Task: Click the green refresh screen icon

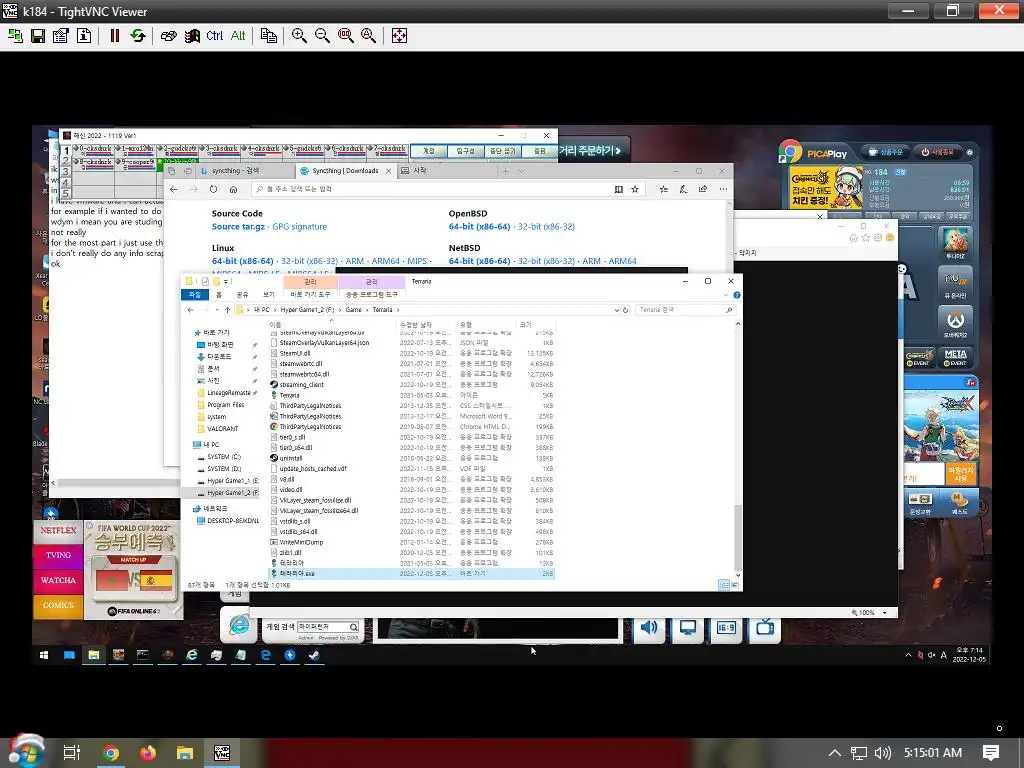Action: pyautogui.click(x=138, y=36)
